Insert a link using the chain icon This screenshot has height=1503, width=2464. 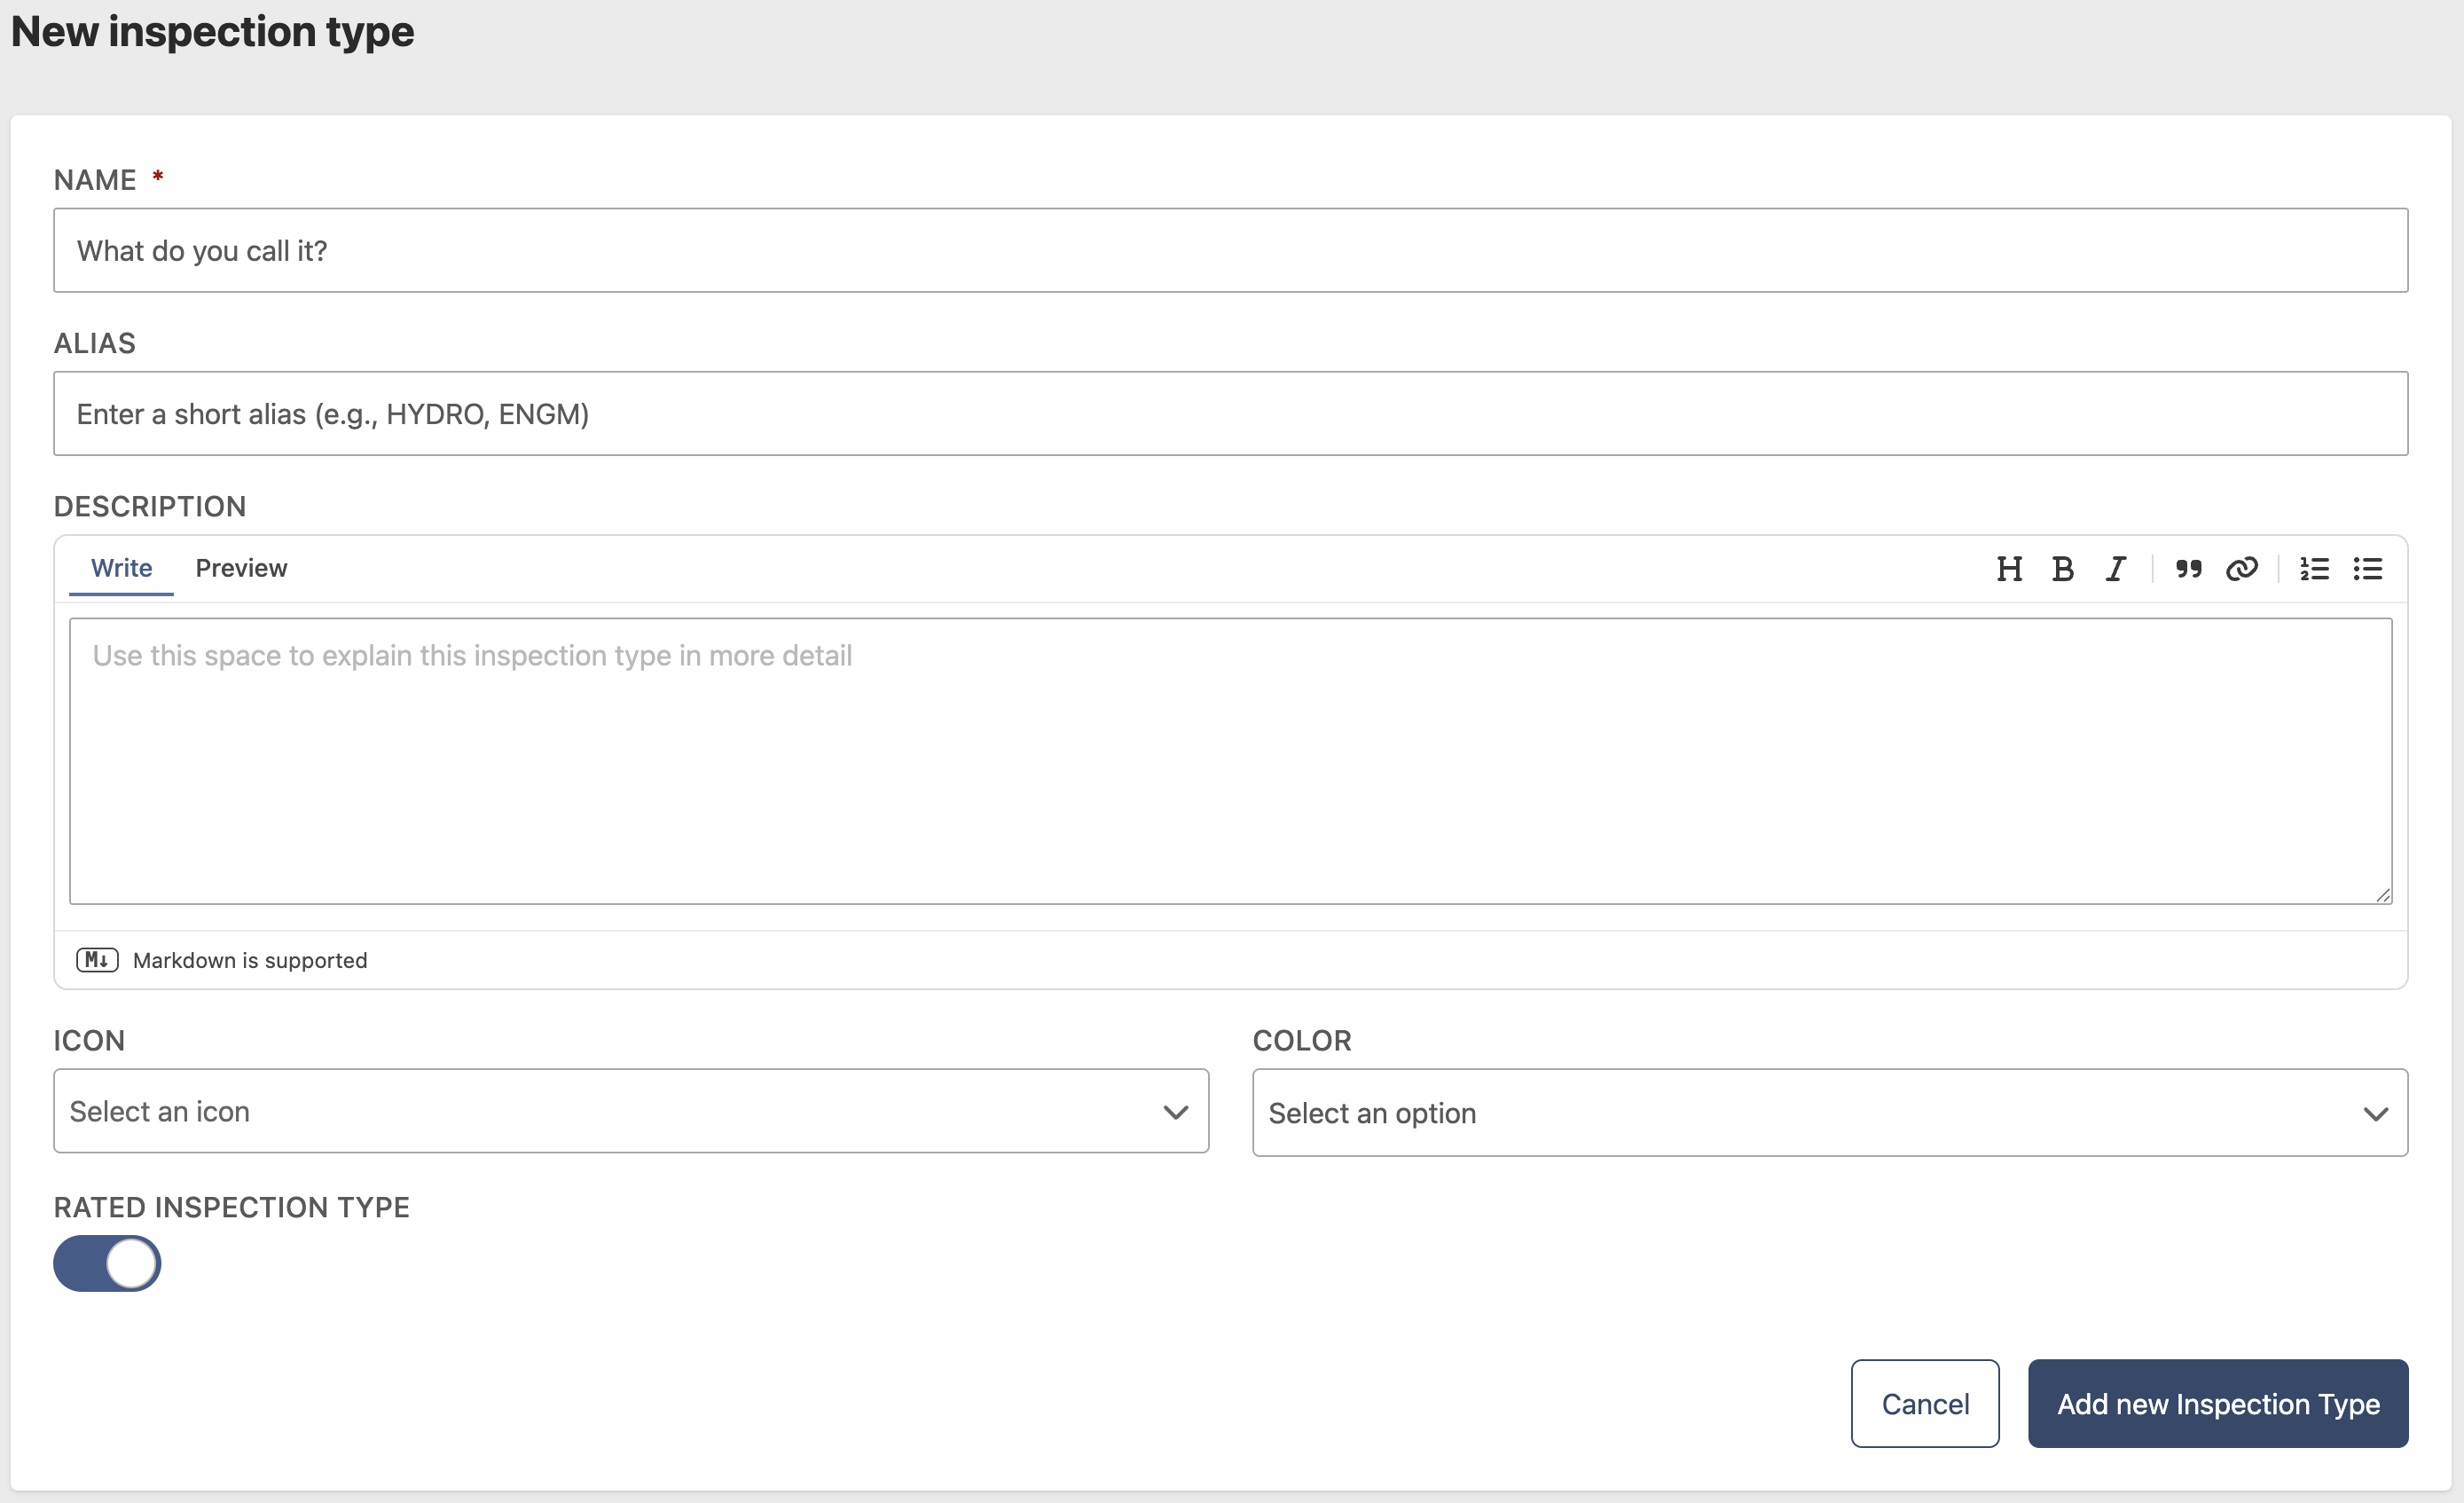tap(2242, 569)
